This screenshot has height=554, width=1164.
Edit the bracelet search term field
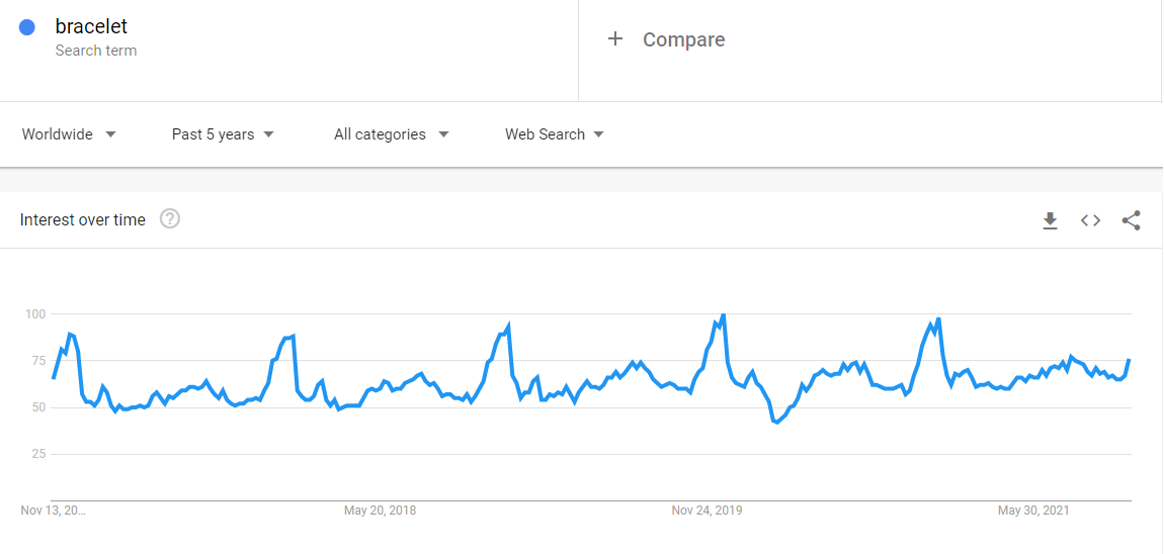pyautogui.click(x=289, y=50)
